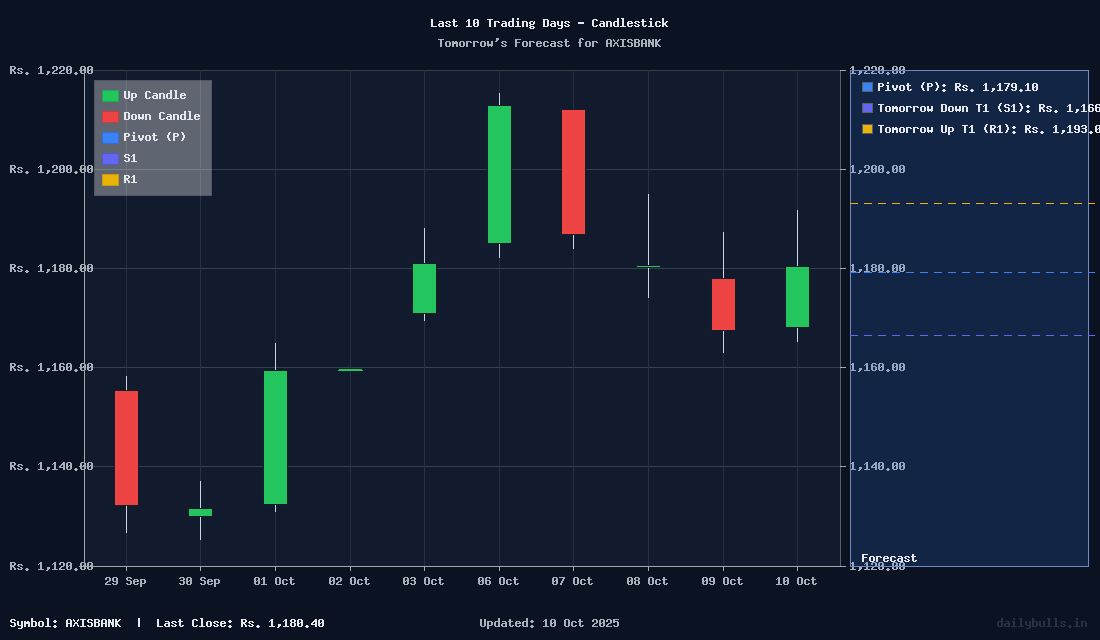Click the Tomorrow Up T1 (R1) forecast marker

(x=867, y=129)
